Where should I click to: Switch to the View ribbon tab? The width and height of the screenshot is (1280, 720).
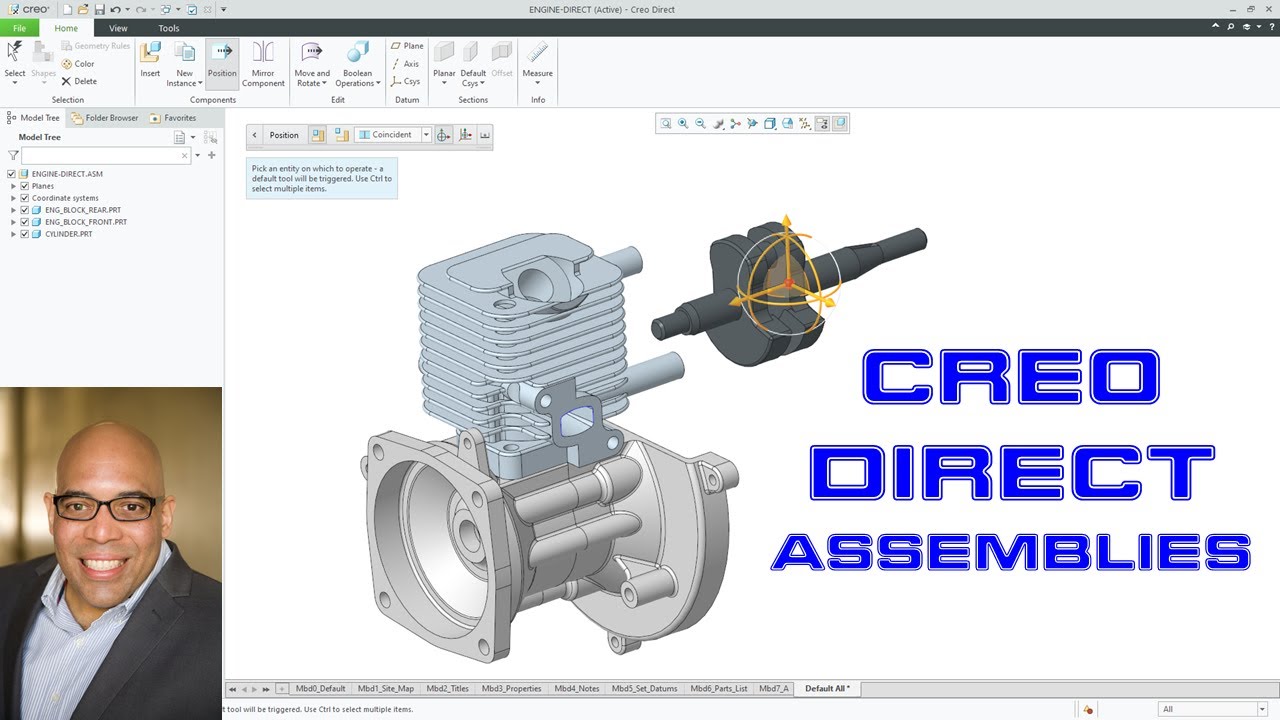tap(118, 28)
